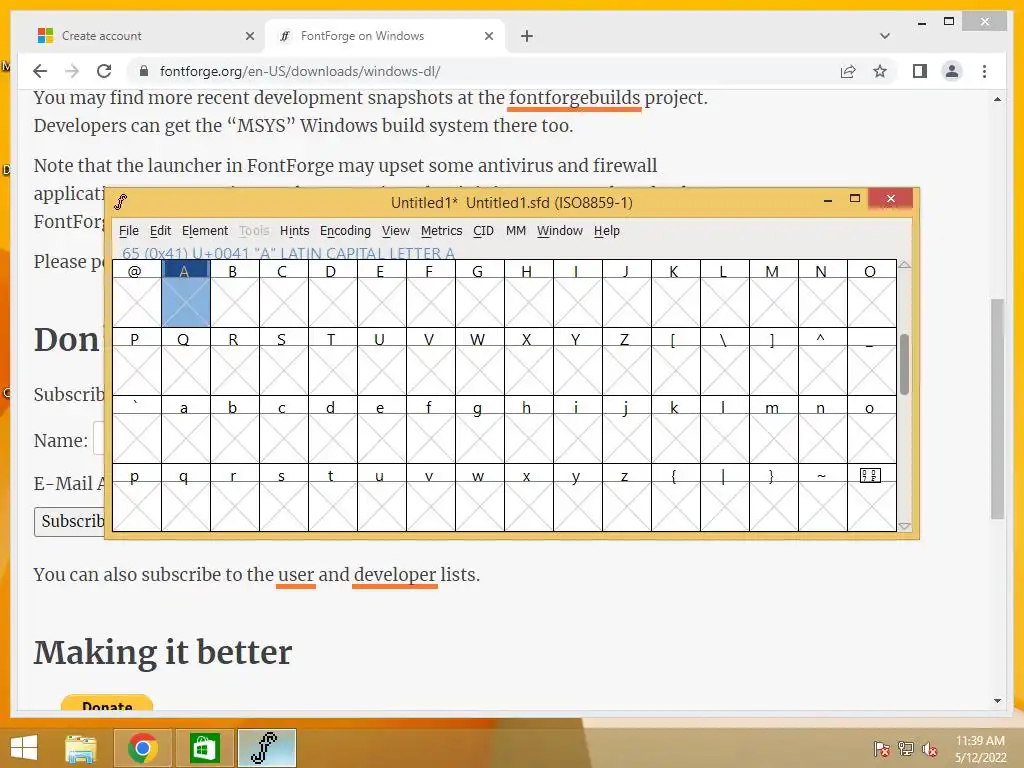Select the capital G glyph cell
The width and height of the screenshot is (1024, 768).
click(480, 293)
